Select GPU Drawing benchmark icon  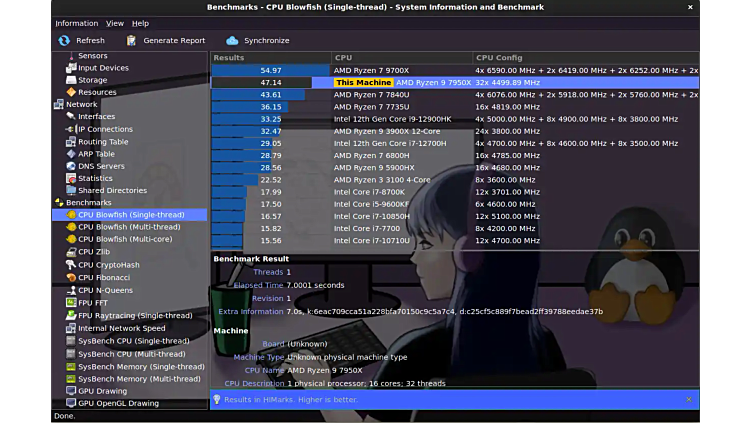(x=71, y=391)
